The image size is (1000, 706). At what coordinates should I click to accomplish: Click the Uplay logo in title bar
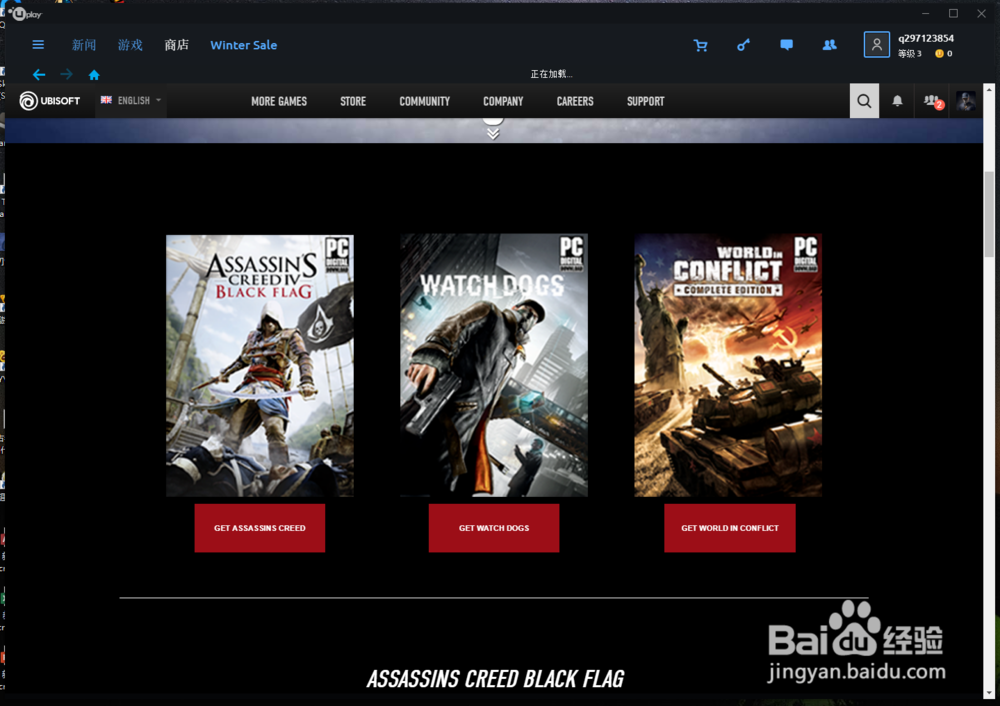26,13
